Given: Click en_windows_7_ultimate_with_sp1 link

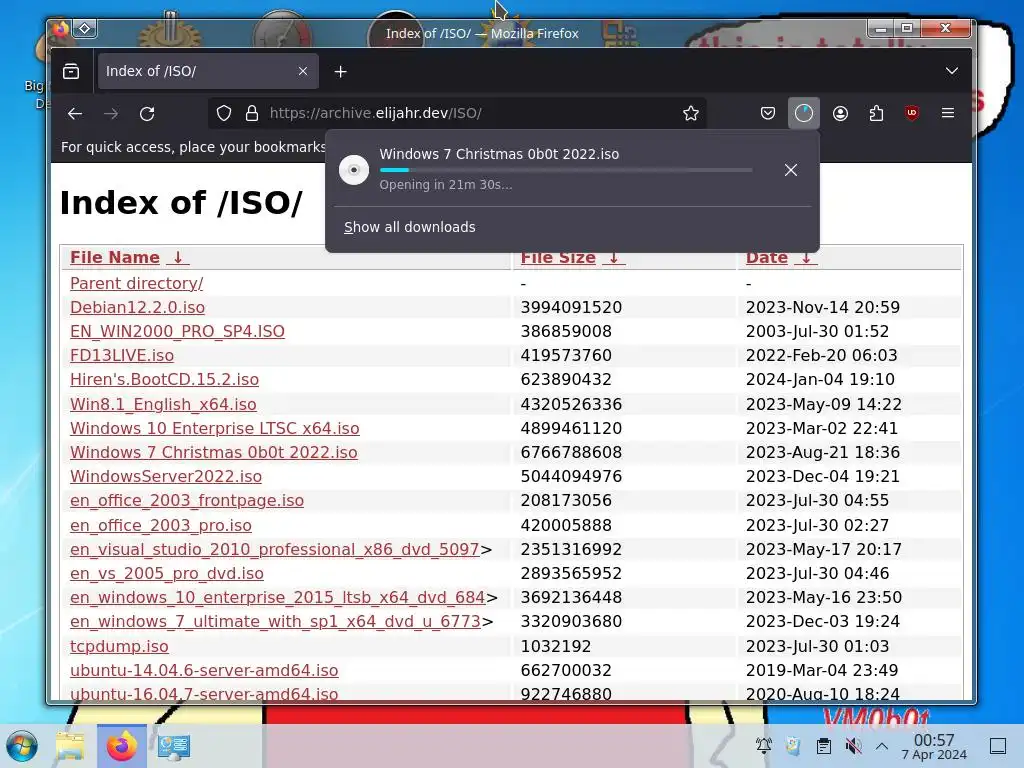Looking at the screenshot, I should [x=276, y=622].
